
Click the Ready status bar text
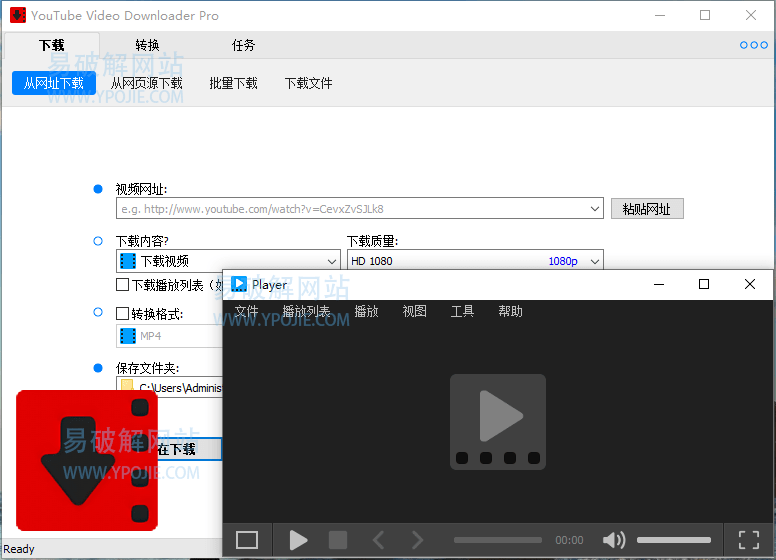(19, 549)
